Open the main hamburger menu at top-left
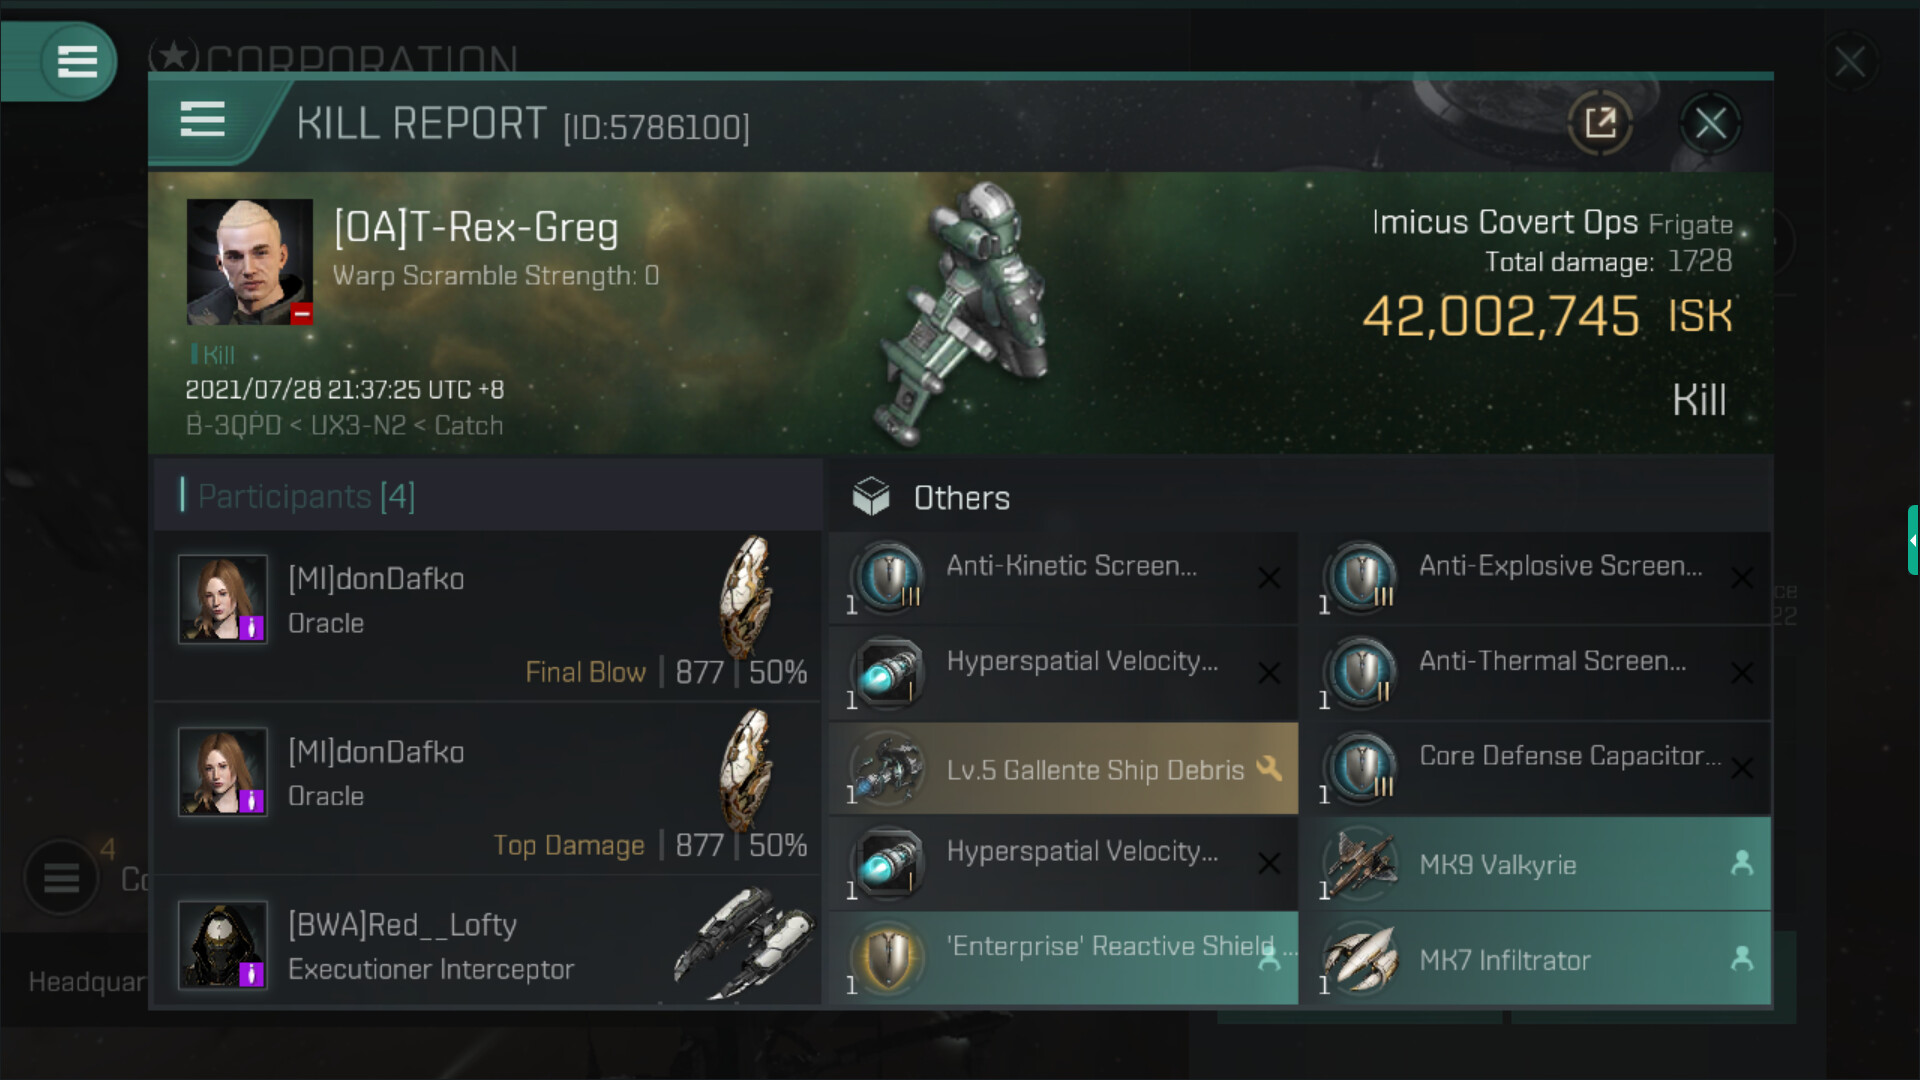 coord(77,62)
